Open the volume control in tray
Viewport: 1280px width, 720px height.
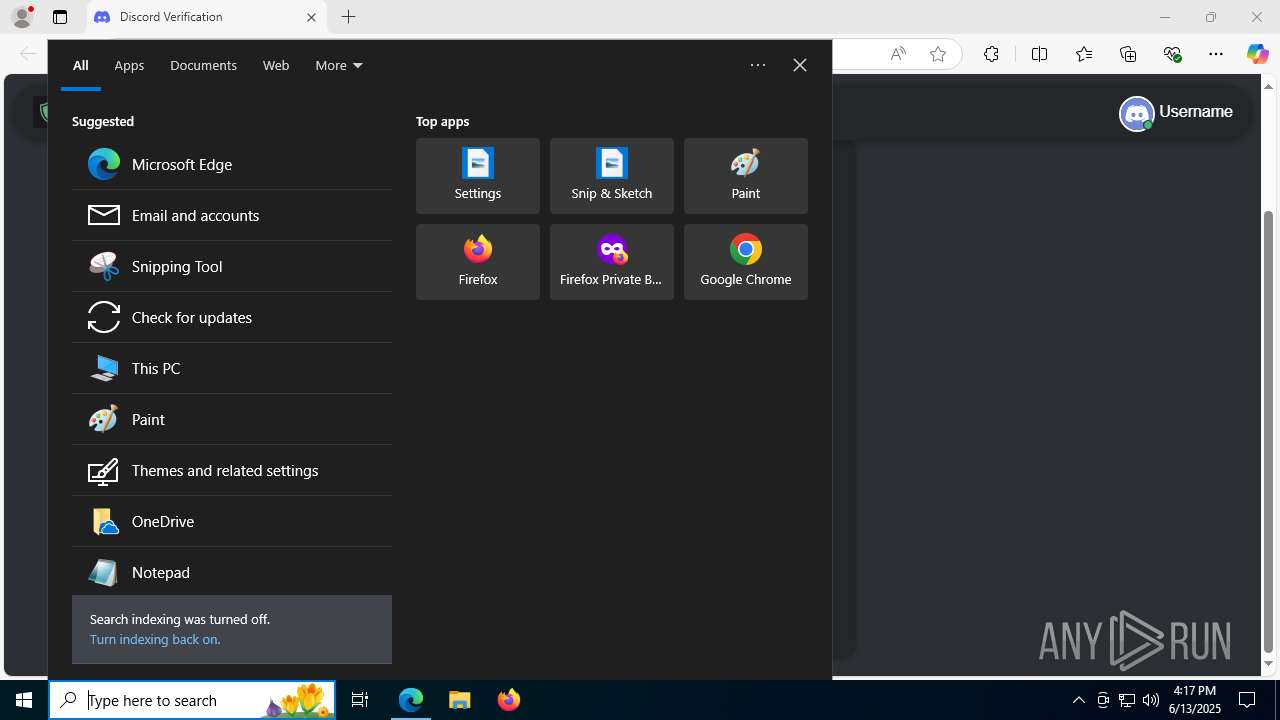point(1151,700)
